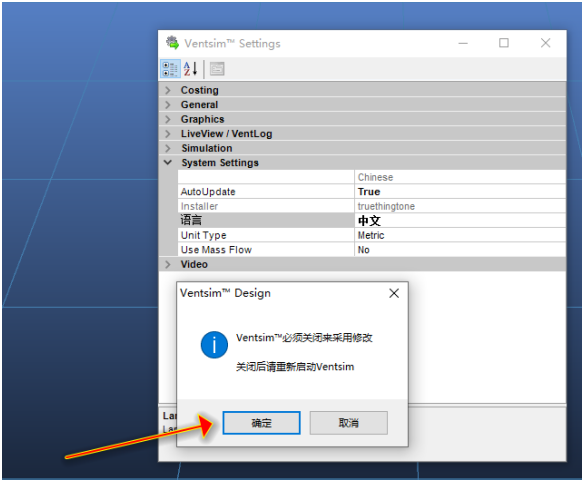
Task: Click the Ventsim Settings title bar app icon
Action: click(x=172, y=43)
